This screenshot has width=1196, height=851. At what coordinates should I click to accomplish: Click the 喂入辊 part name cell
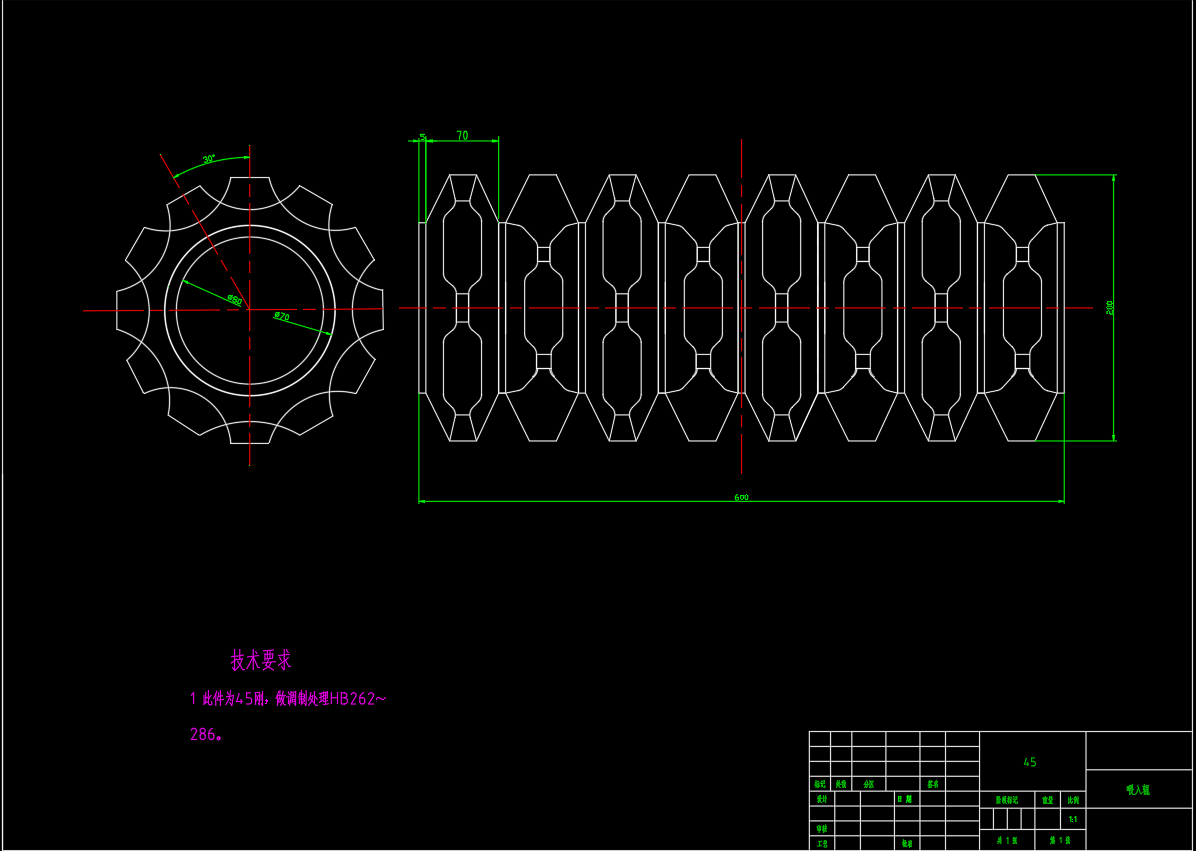[1138, 790]
